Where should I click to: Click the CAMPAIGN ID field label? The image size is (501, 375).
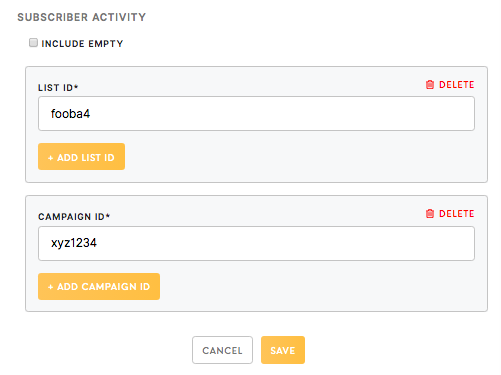[x=74, y=217]
